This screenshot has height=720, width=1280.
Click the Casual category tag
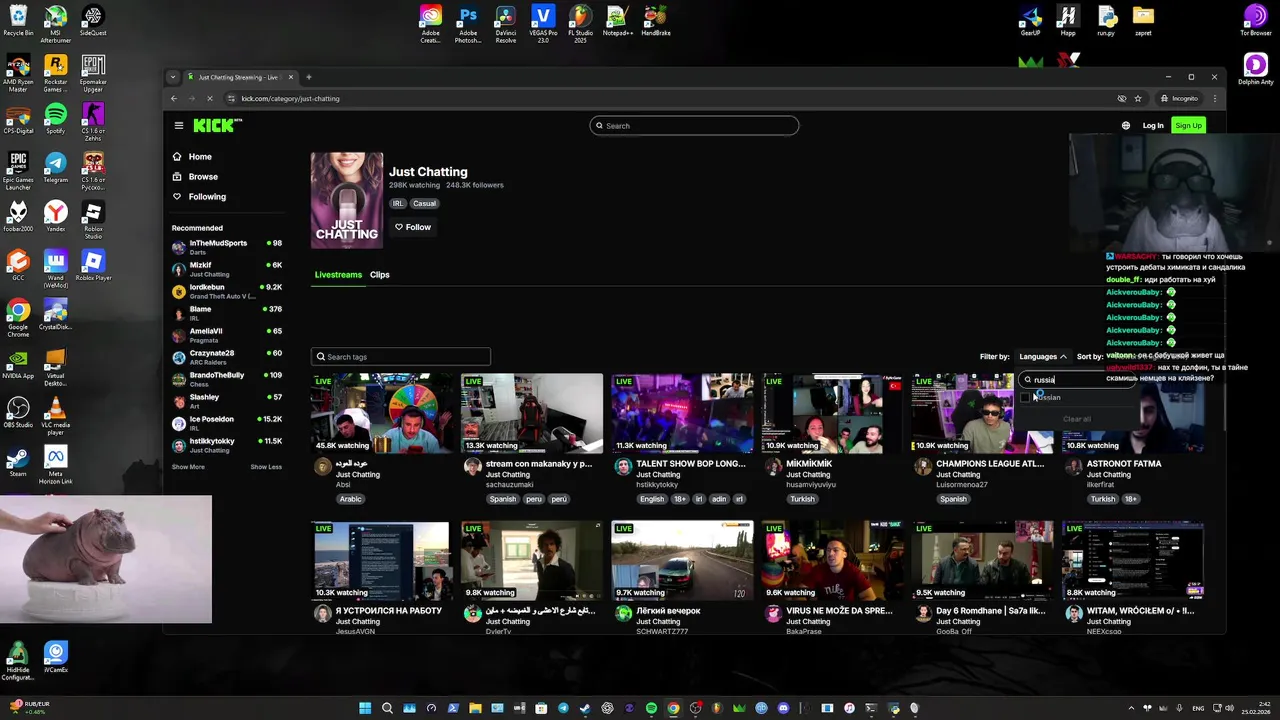coord(425,203)
